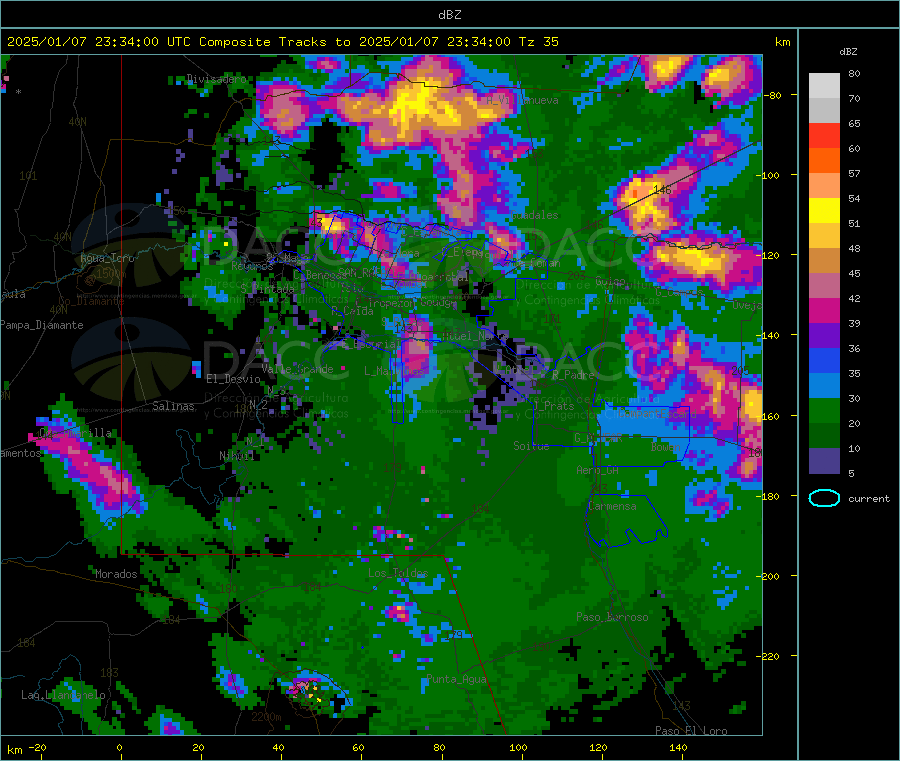Viewport: 900px width, 761px height.
Task: Click the 'Agua_Toro' place label
Action: coord(107,258)
